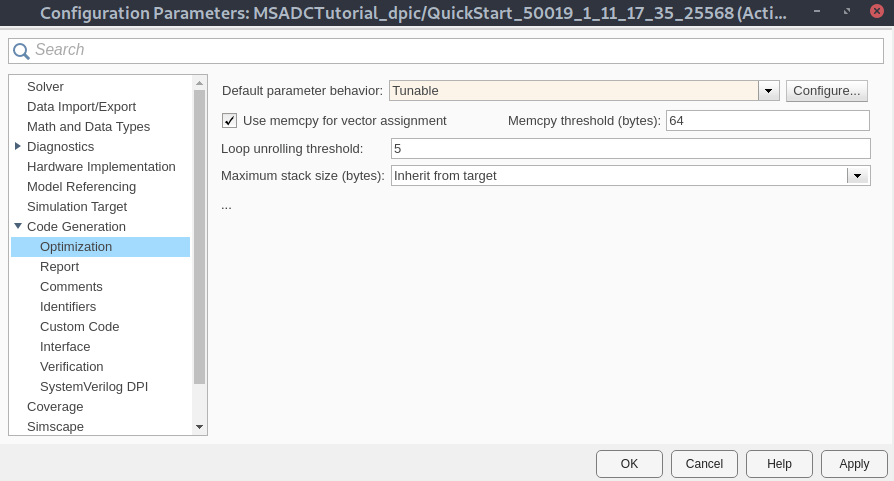Show more parameters via the ellipsis
This screenshot has width=894, height=481.
pyautogui.click(x=226, y=205)
